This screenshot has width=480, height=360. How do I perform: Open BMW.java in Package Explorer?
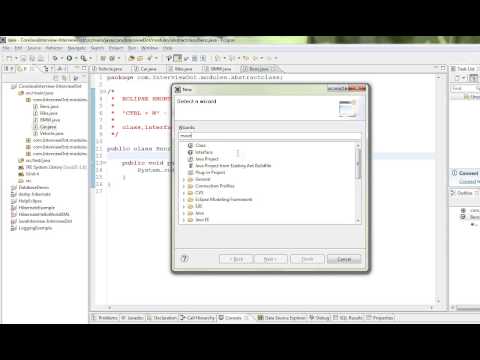click(50, 120)
